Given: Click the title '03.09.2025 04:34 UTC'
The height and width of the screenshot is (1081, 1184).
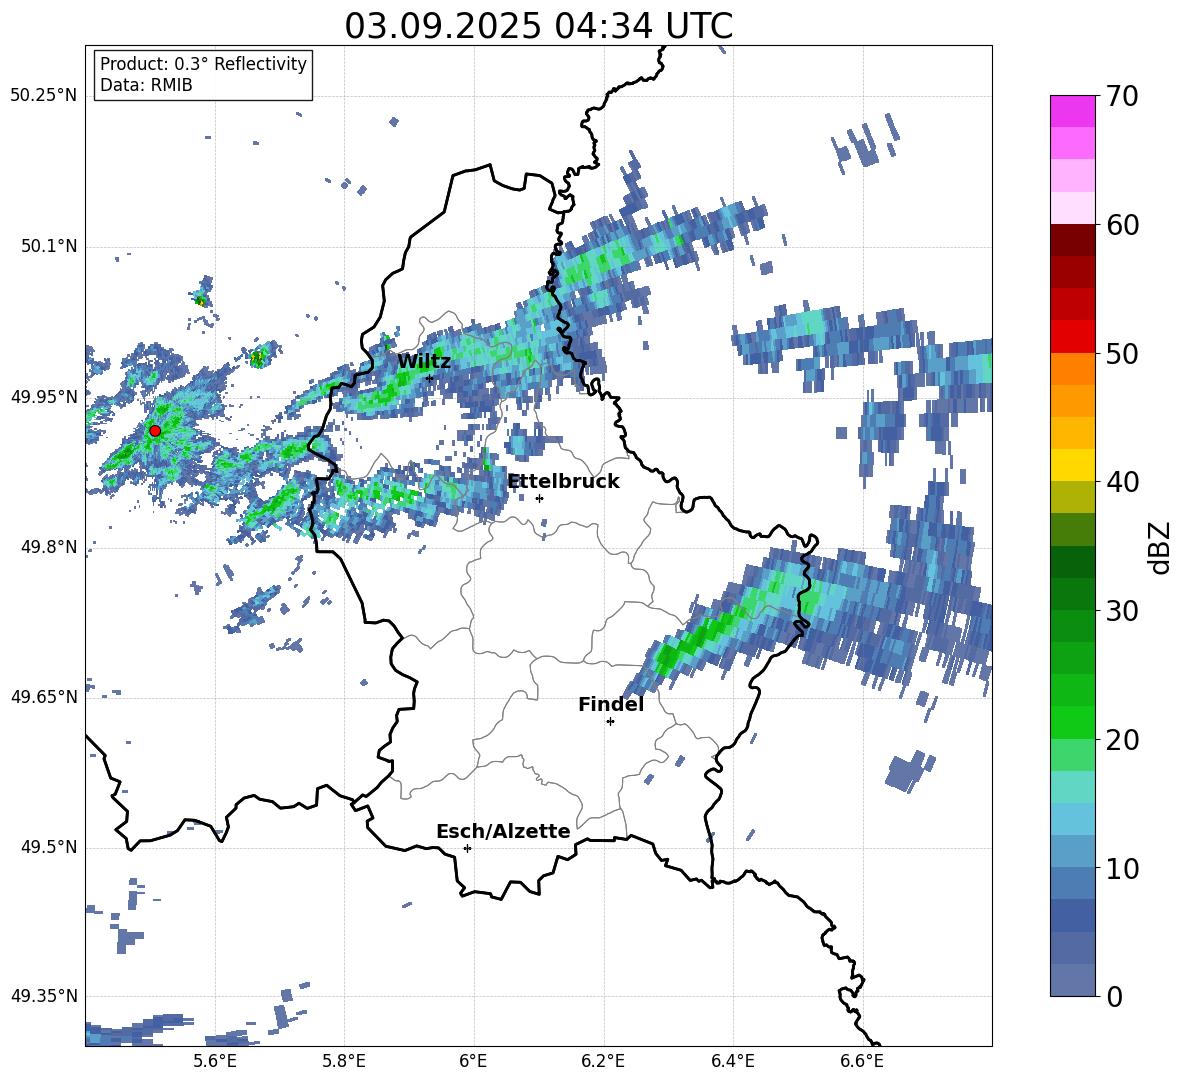Looking at the screenshot, I should (538, 26).
